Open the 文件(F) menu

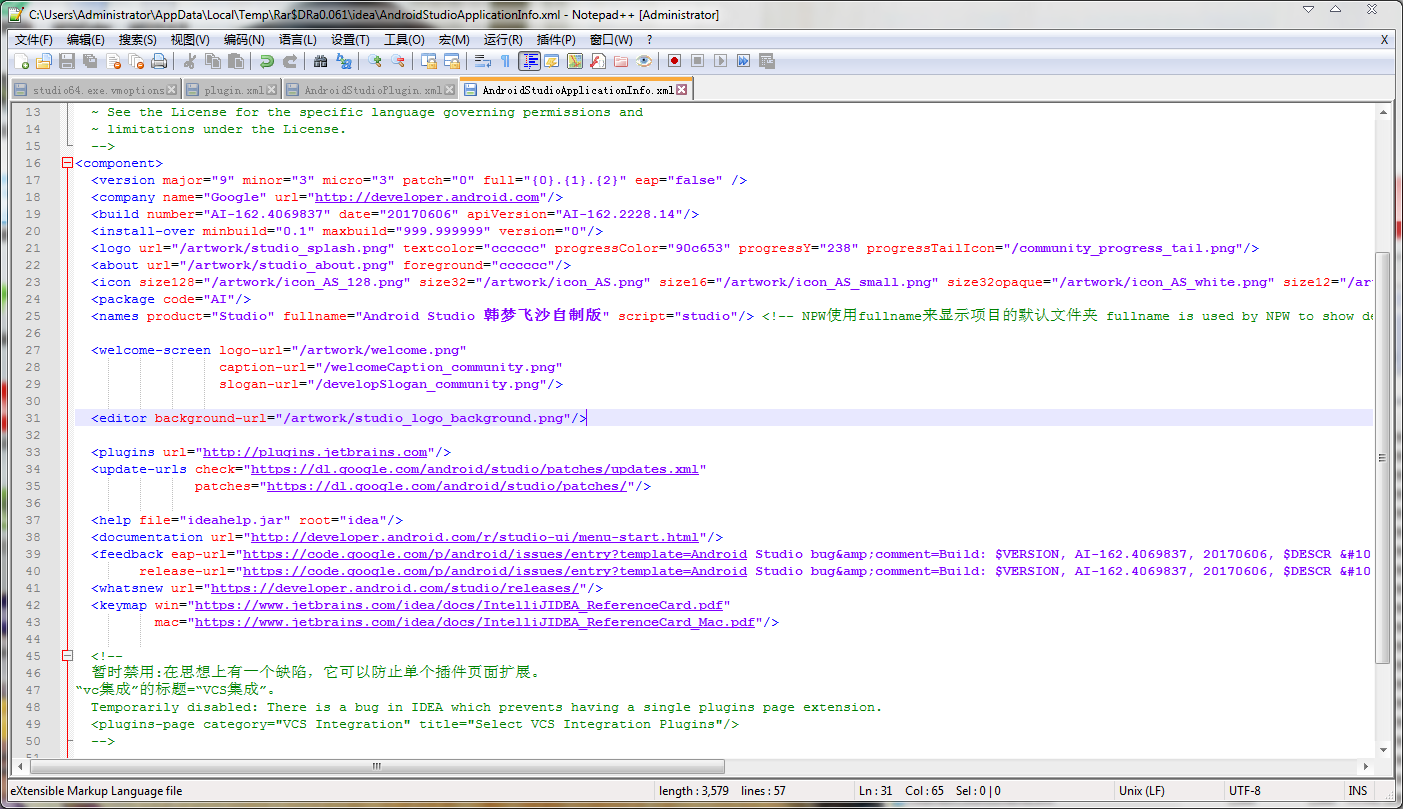point(33,40)
